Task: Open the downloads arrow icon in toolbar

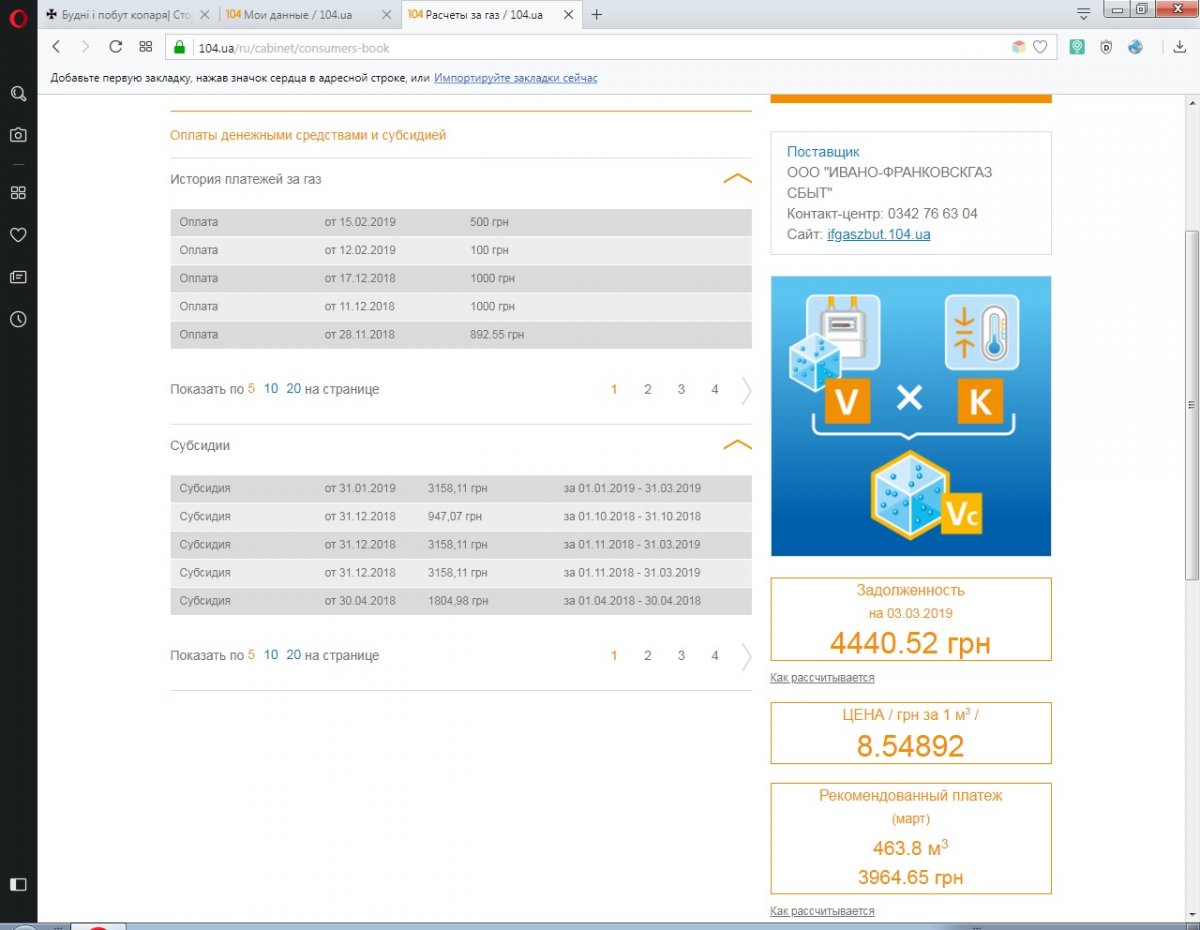Action: tap(1180, 47)
